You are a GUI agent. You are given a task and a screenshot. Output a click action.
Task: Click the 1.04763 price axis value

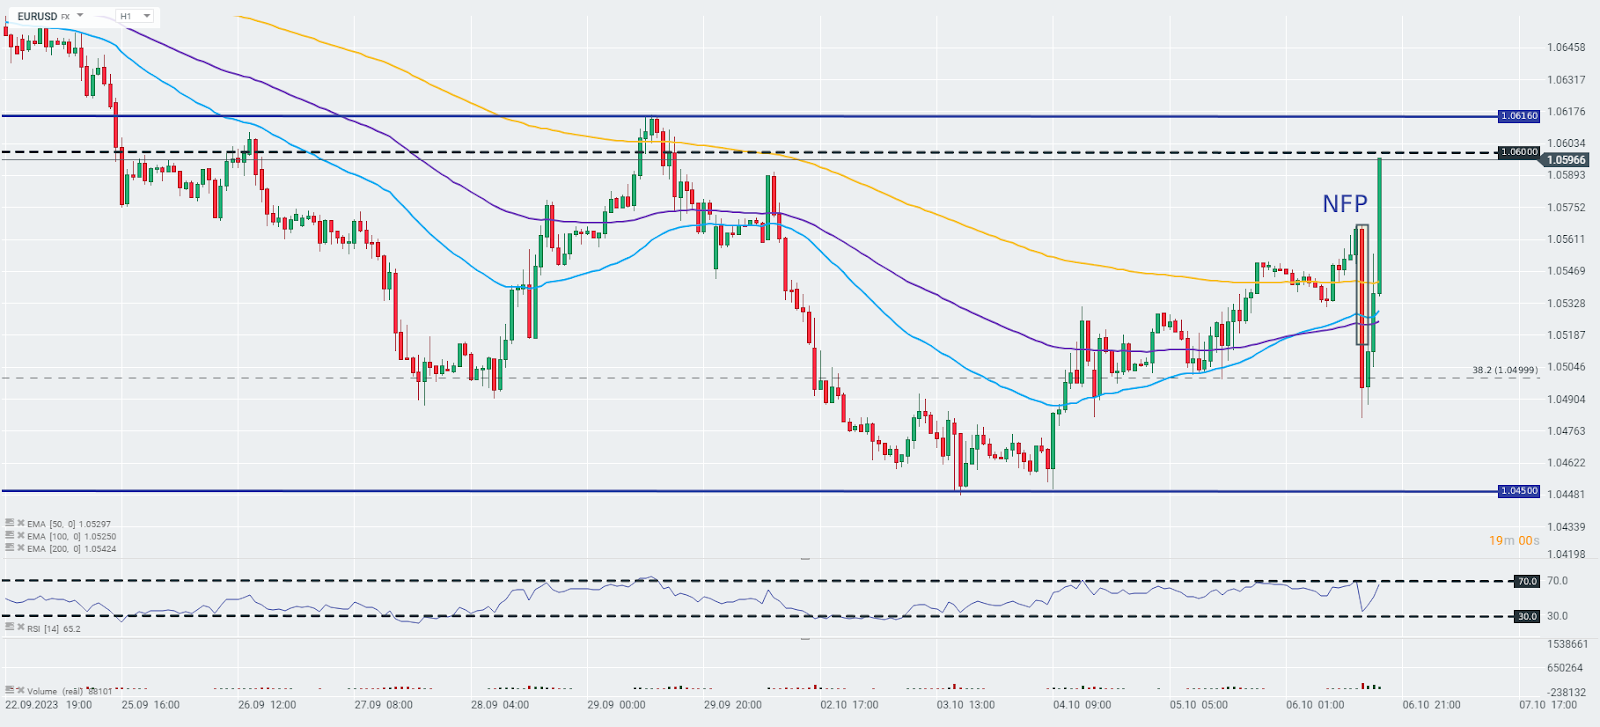point(1566,432)
